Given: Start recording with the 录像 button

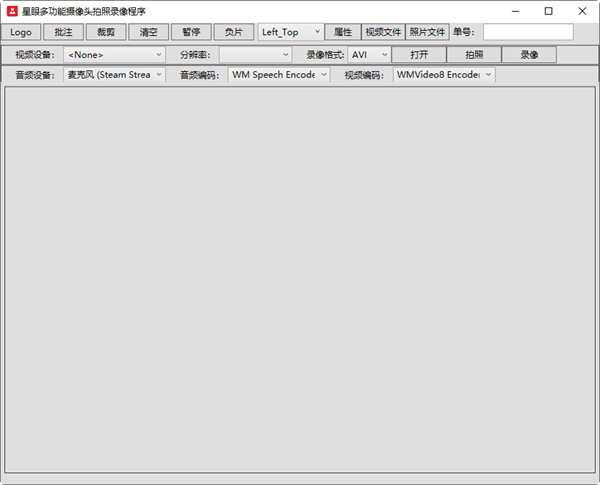Looking at the screenshot, I should pyautogui.click(x=529, y=54).
